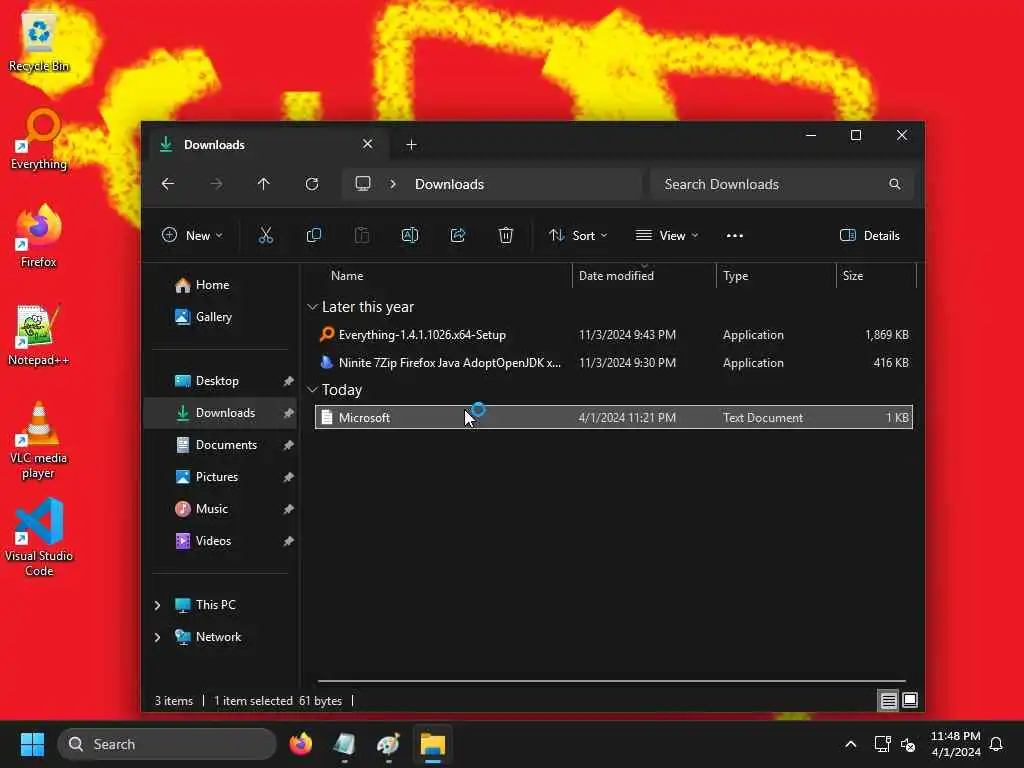Screen dimensions: 1024x768
Task: Open the network status tray icon
Action: coord(882,744)
